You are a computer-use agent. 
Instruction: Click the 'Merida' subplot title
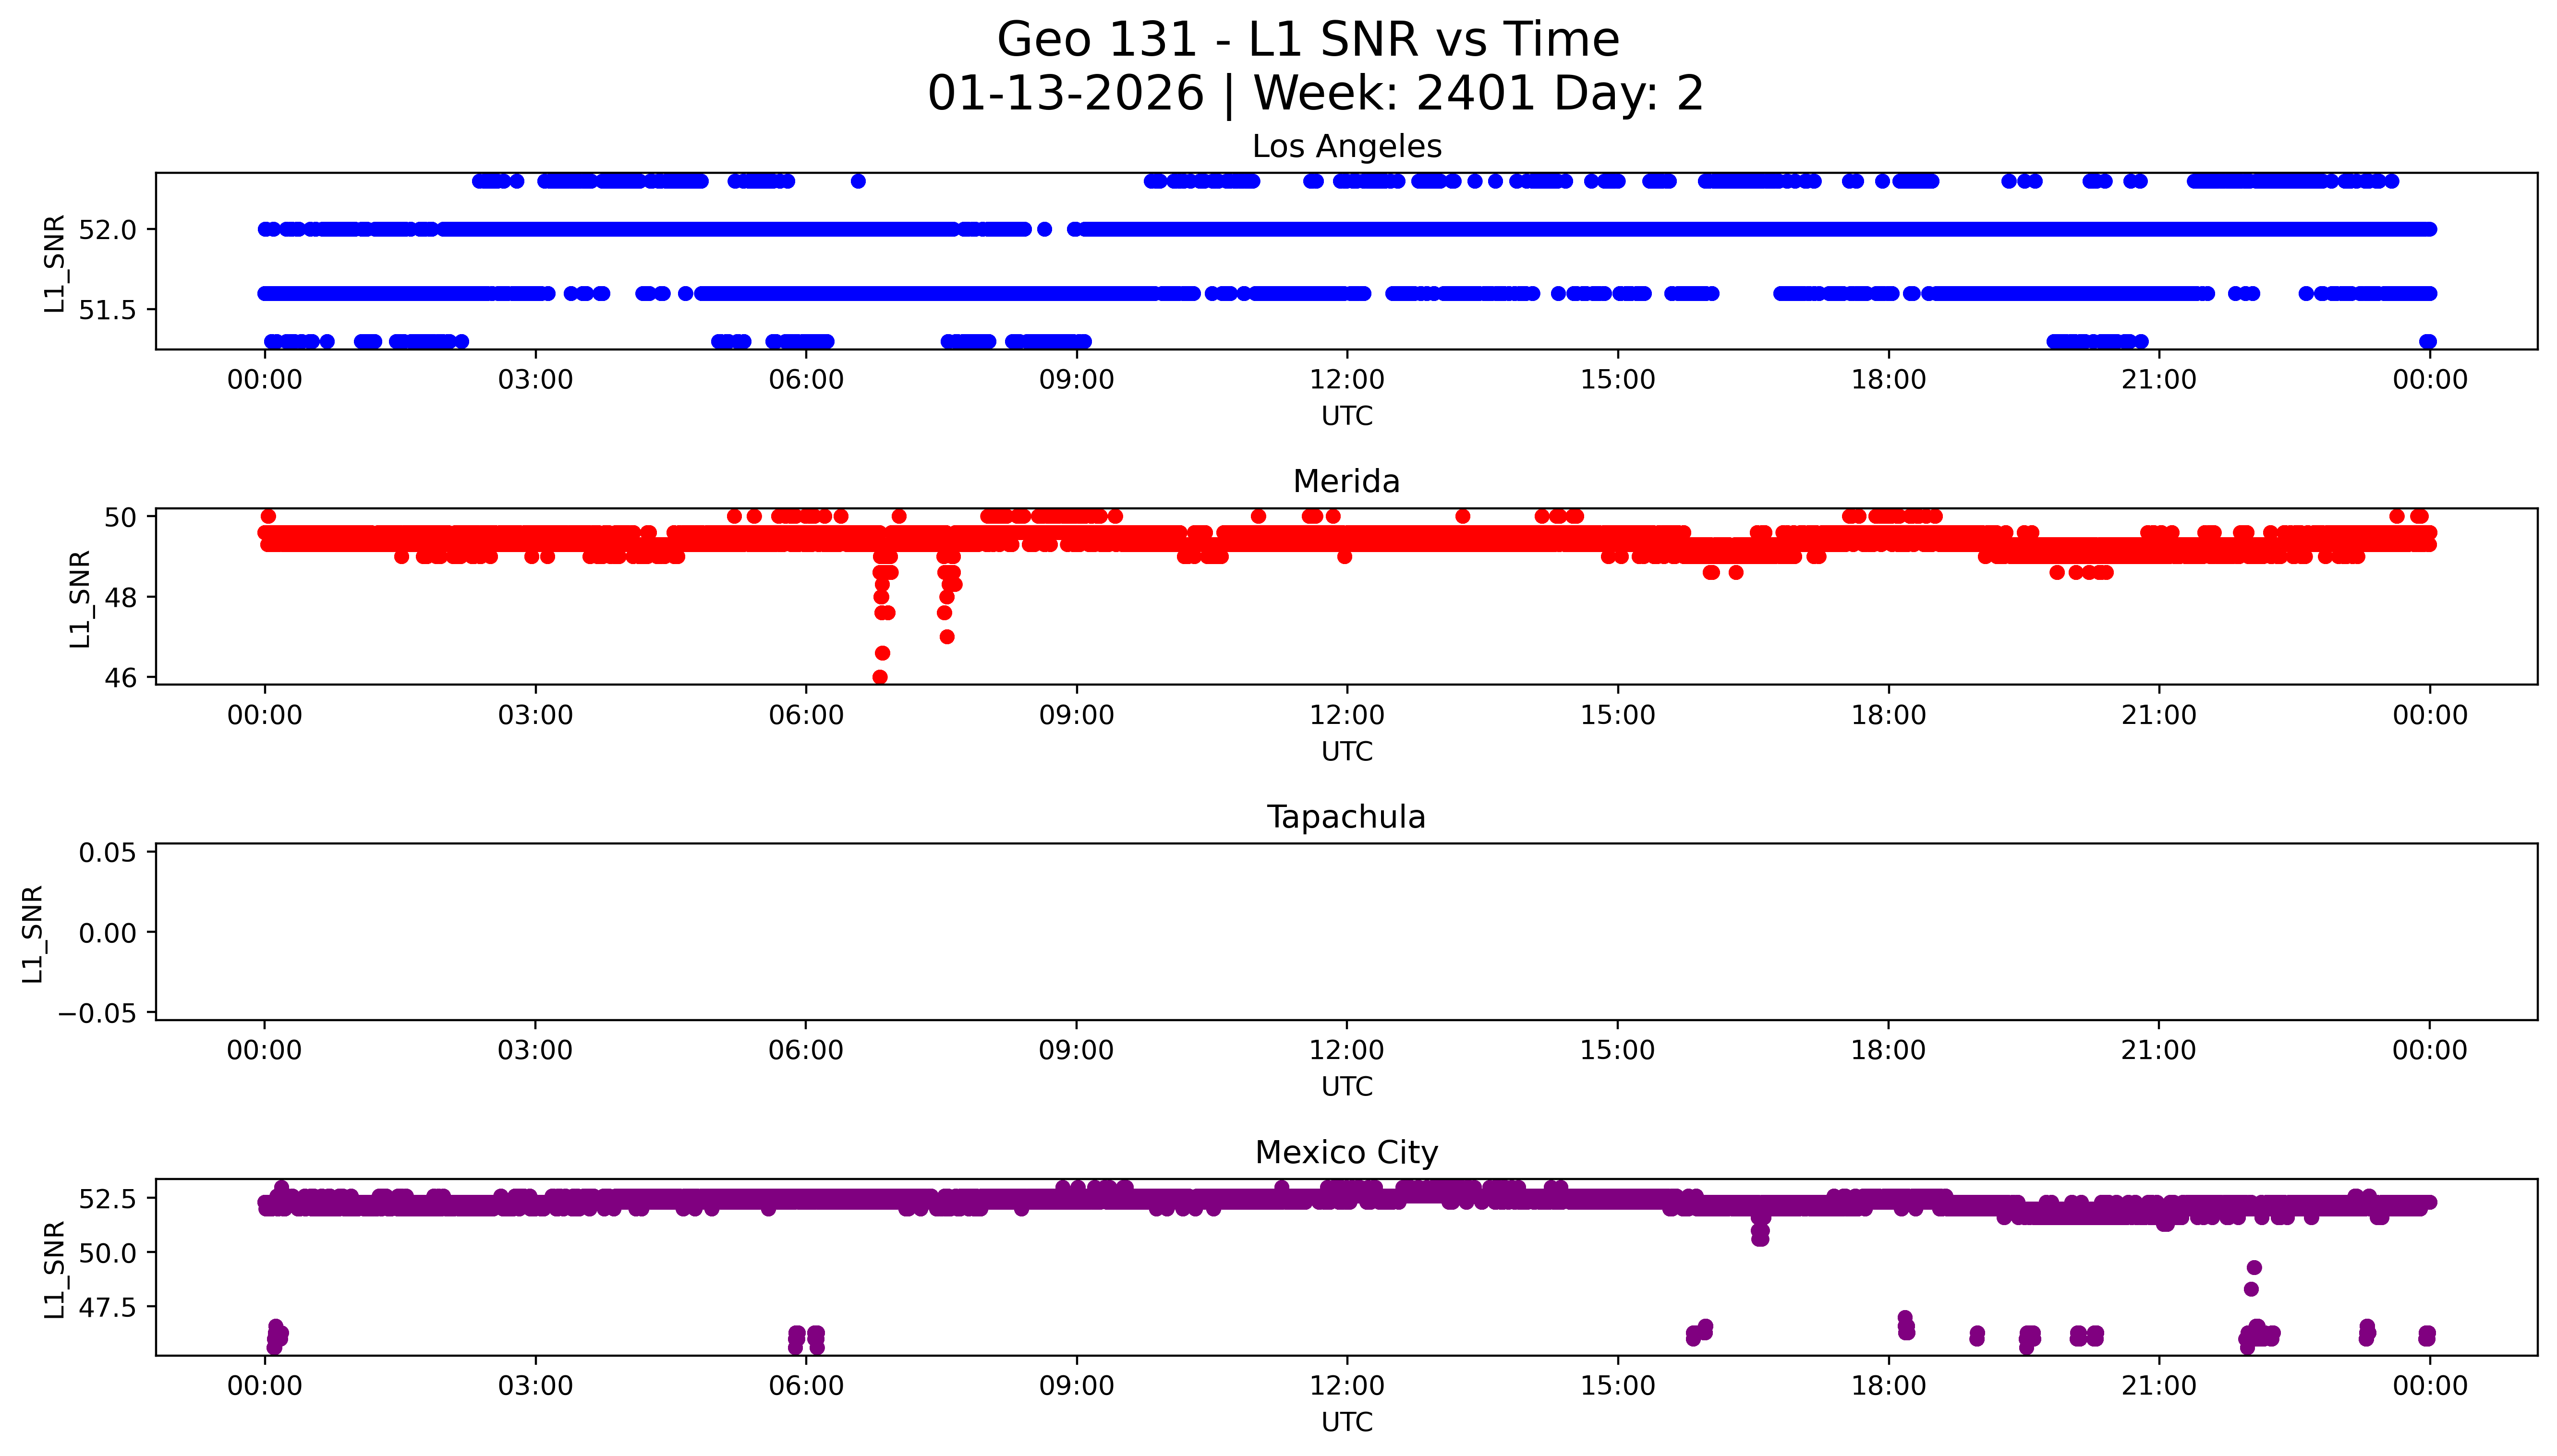pos(1346,482)
